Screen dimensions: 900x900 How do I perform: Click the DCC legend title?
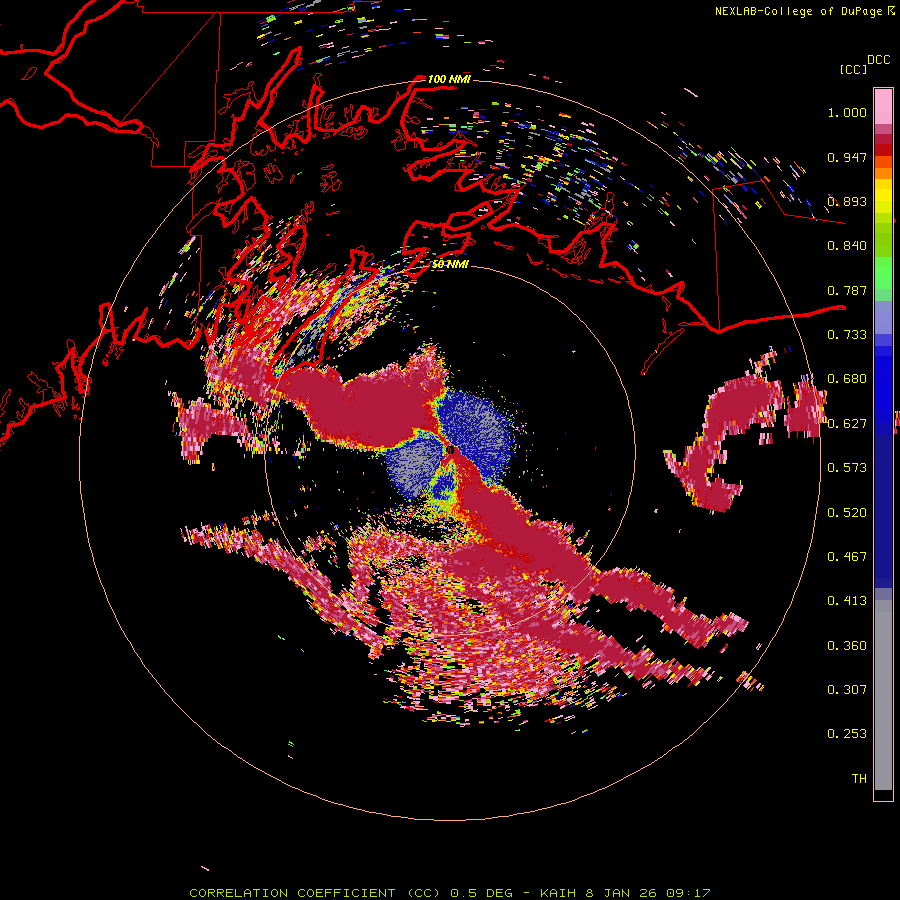pyautogui.click(x=878, y=60)
